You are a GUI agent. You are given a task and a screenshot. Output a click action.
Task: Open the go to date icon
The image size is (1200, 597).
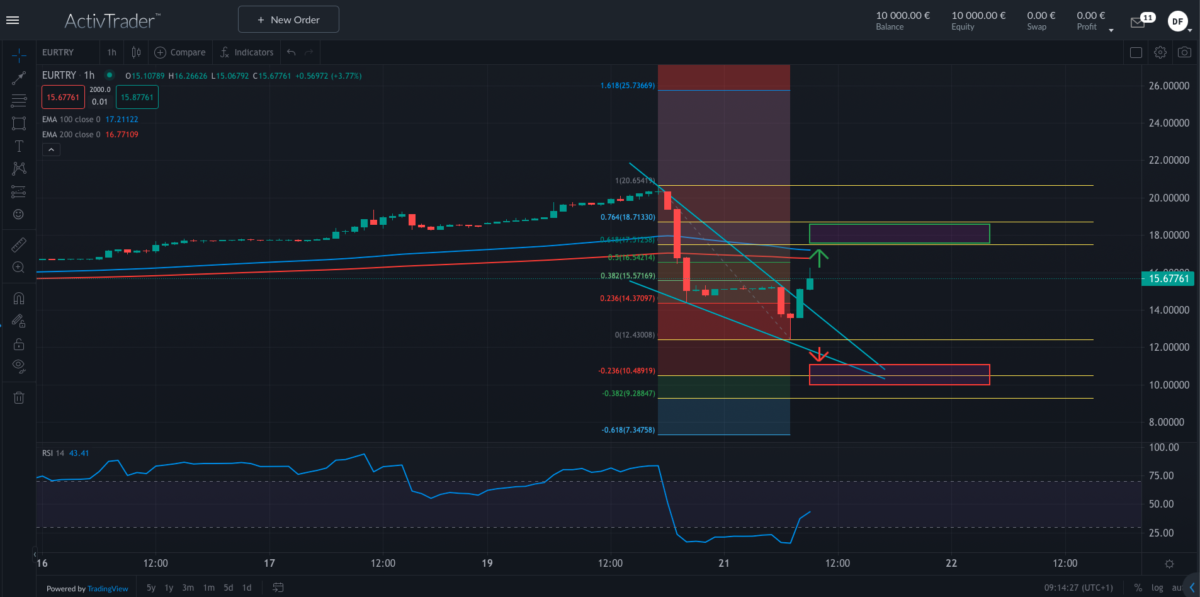point(277,588)
